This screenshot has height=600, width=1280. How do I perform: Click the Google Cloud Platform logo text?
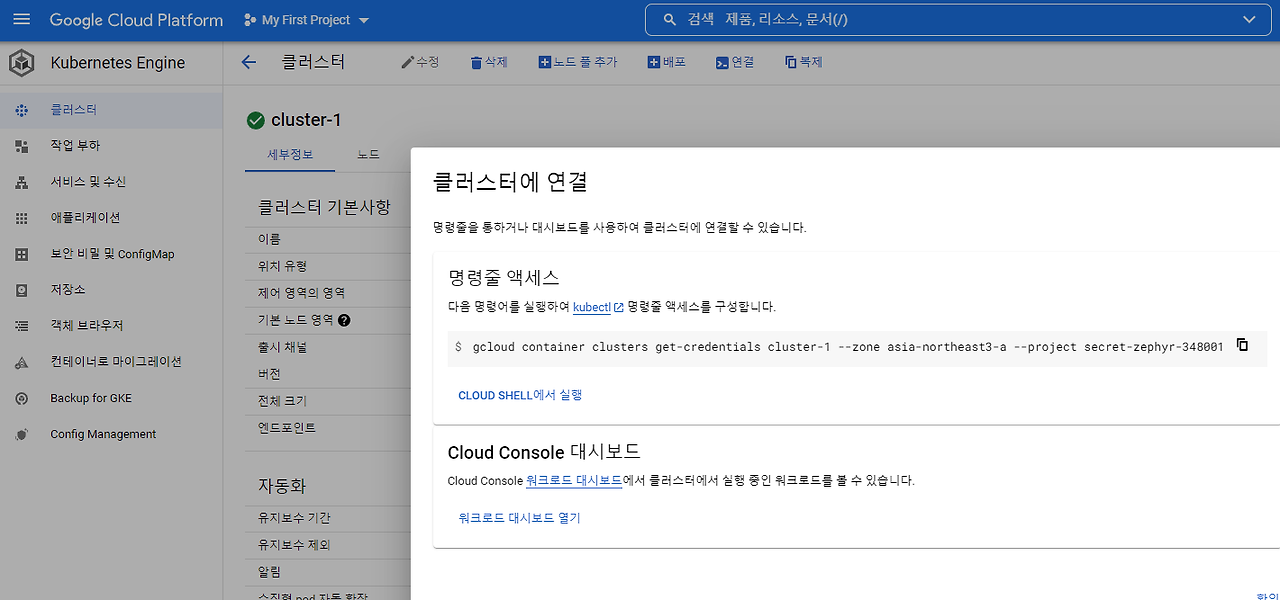point(136,20)
